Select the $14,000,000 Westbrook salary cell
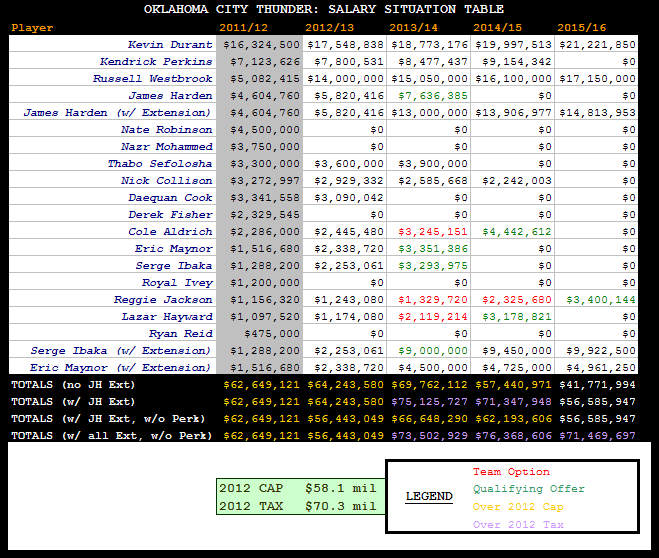The width and height of the screenshot is (659, 558). pos(345,79)
